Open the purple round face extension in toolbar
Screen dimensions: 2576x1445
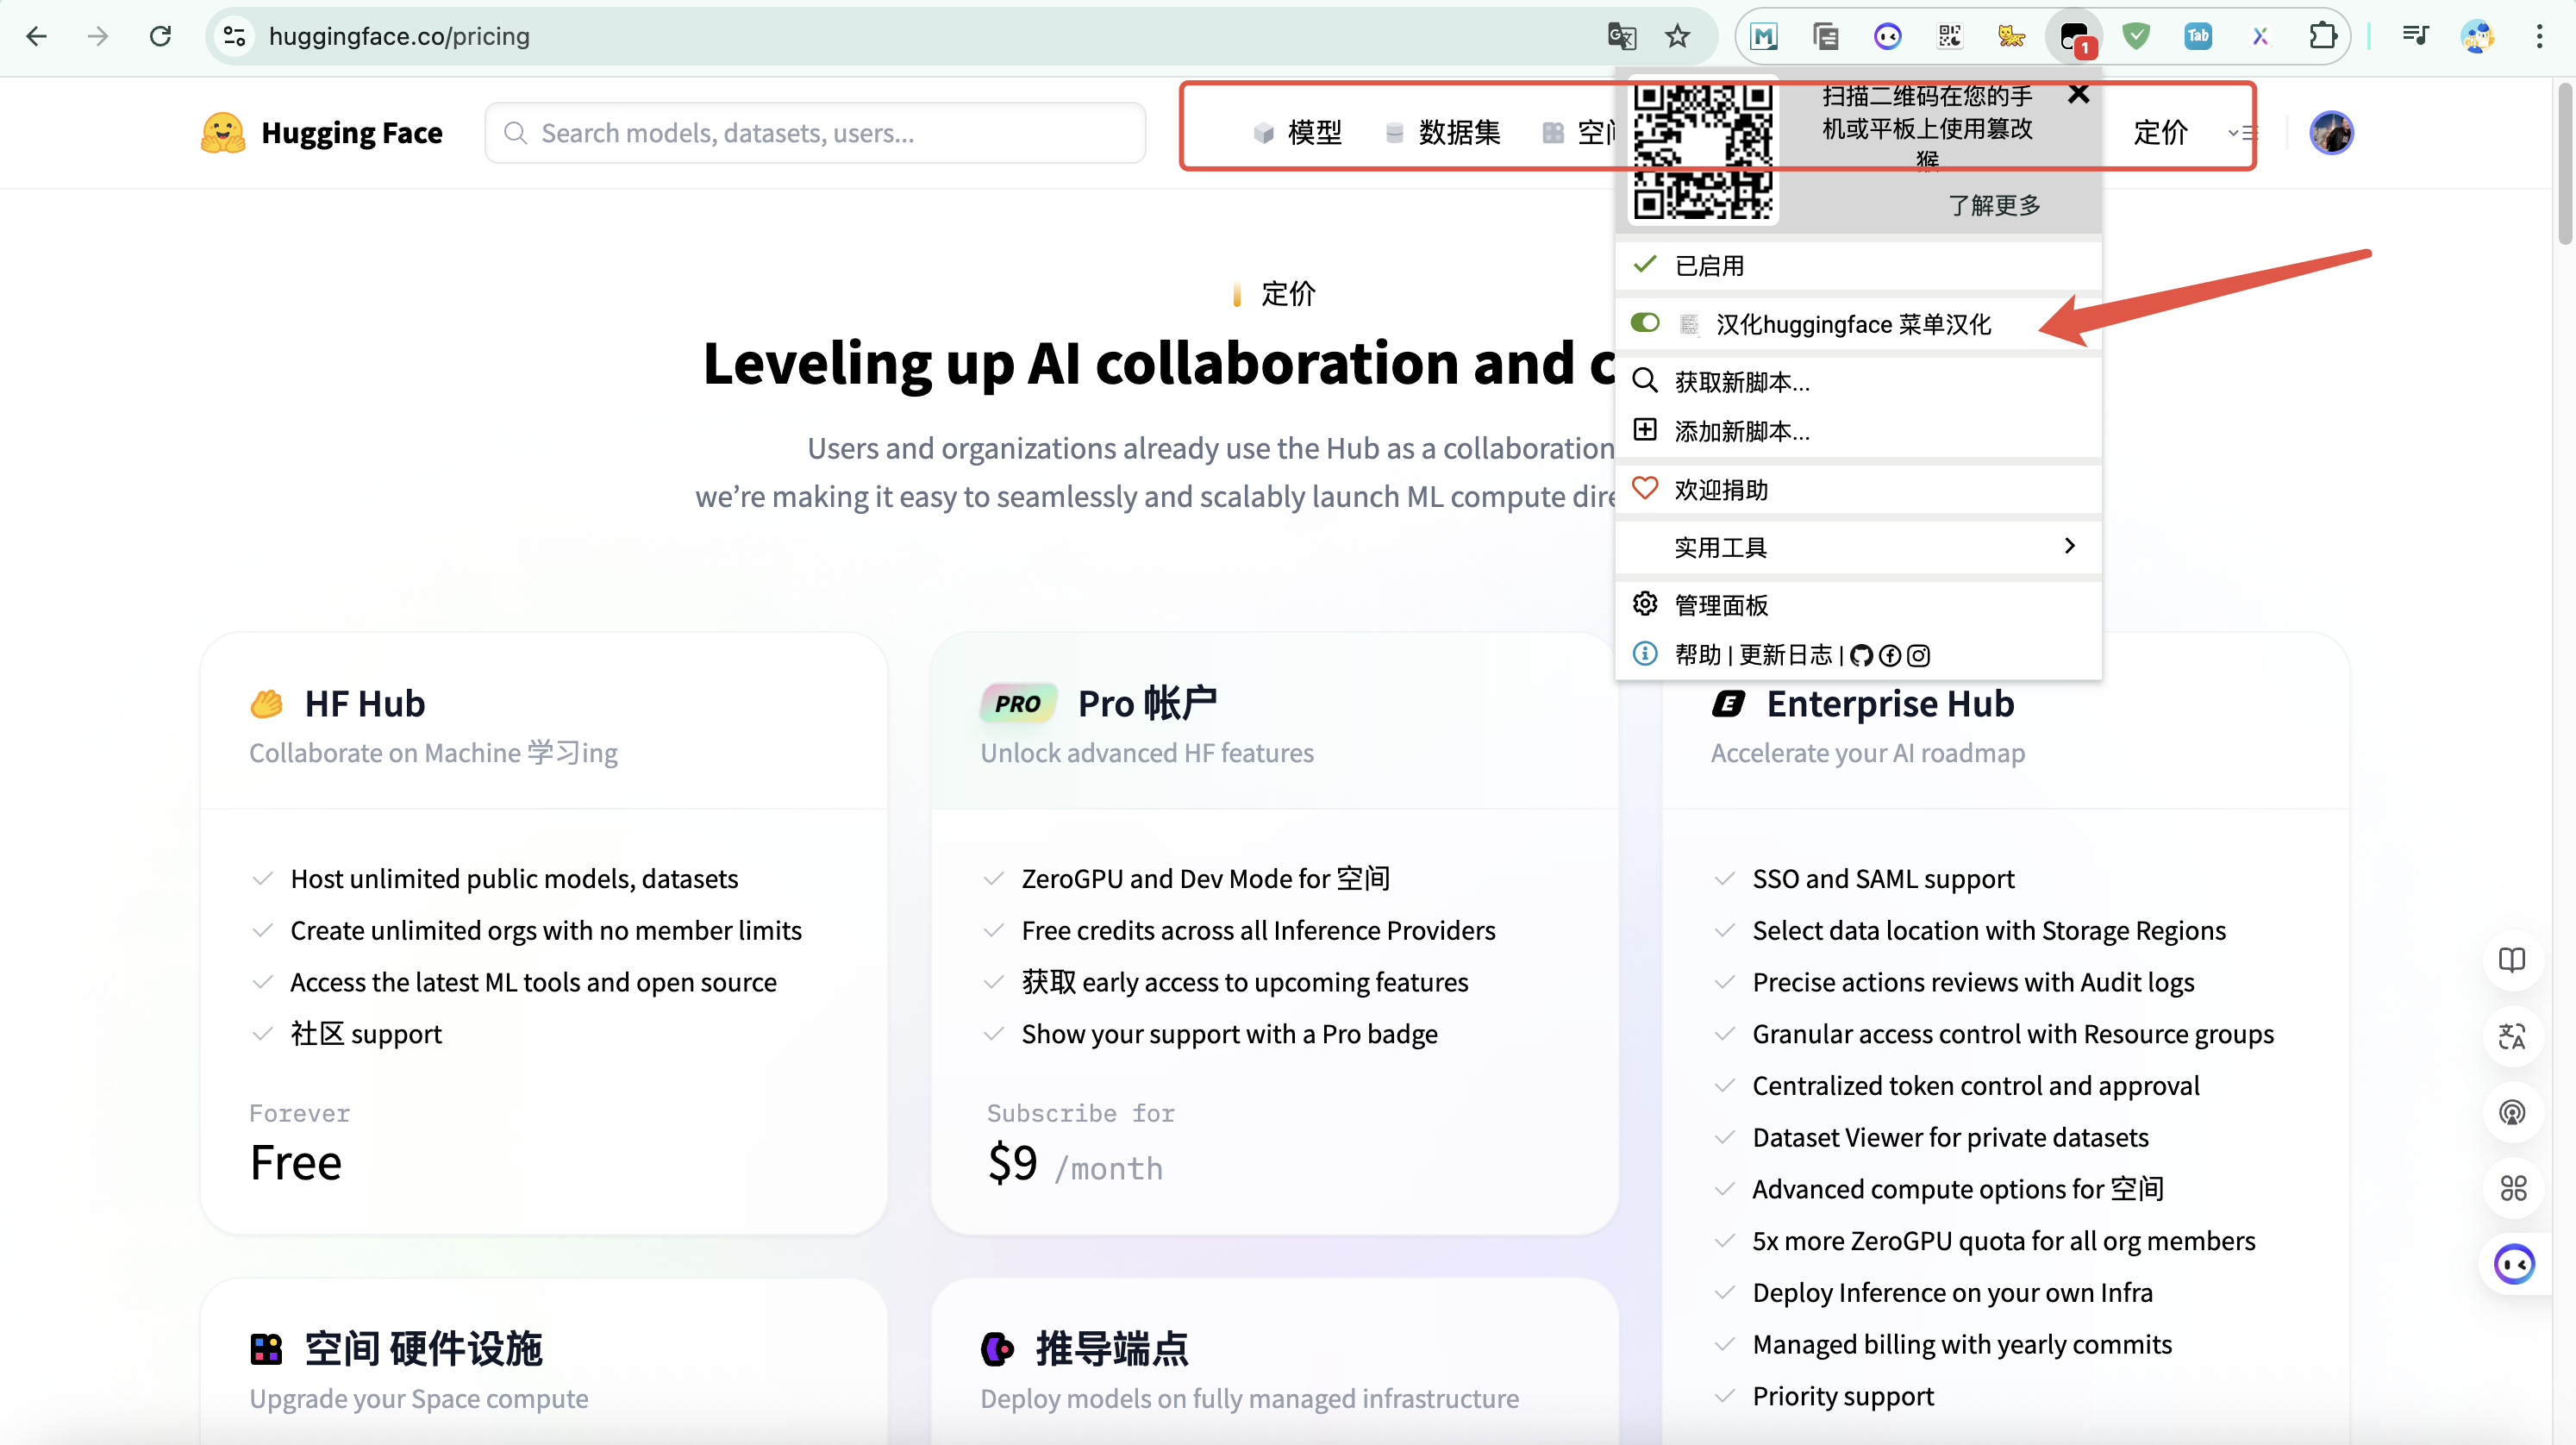click(1887, 37)
